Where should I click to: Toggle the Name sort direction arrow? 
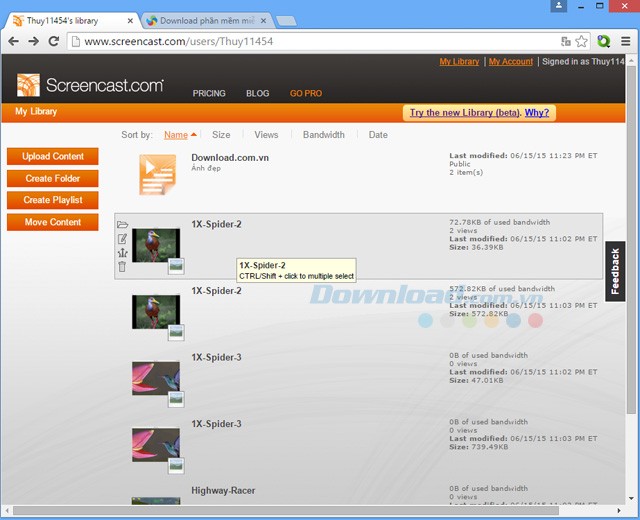(194, 134)
